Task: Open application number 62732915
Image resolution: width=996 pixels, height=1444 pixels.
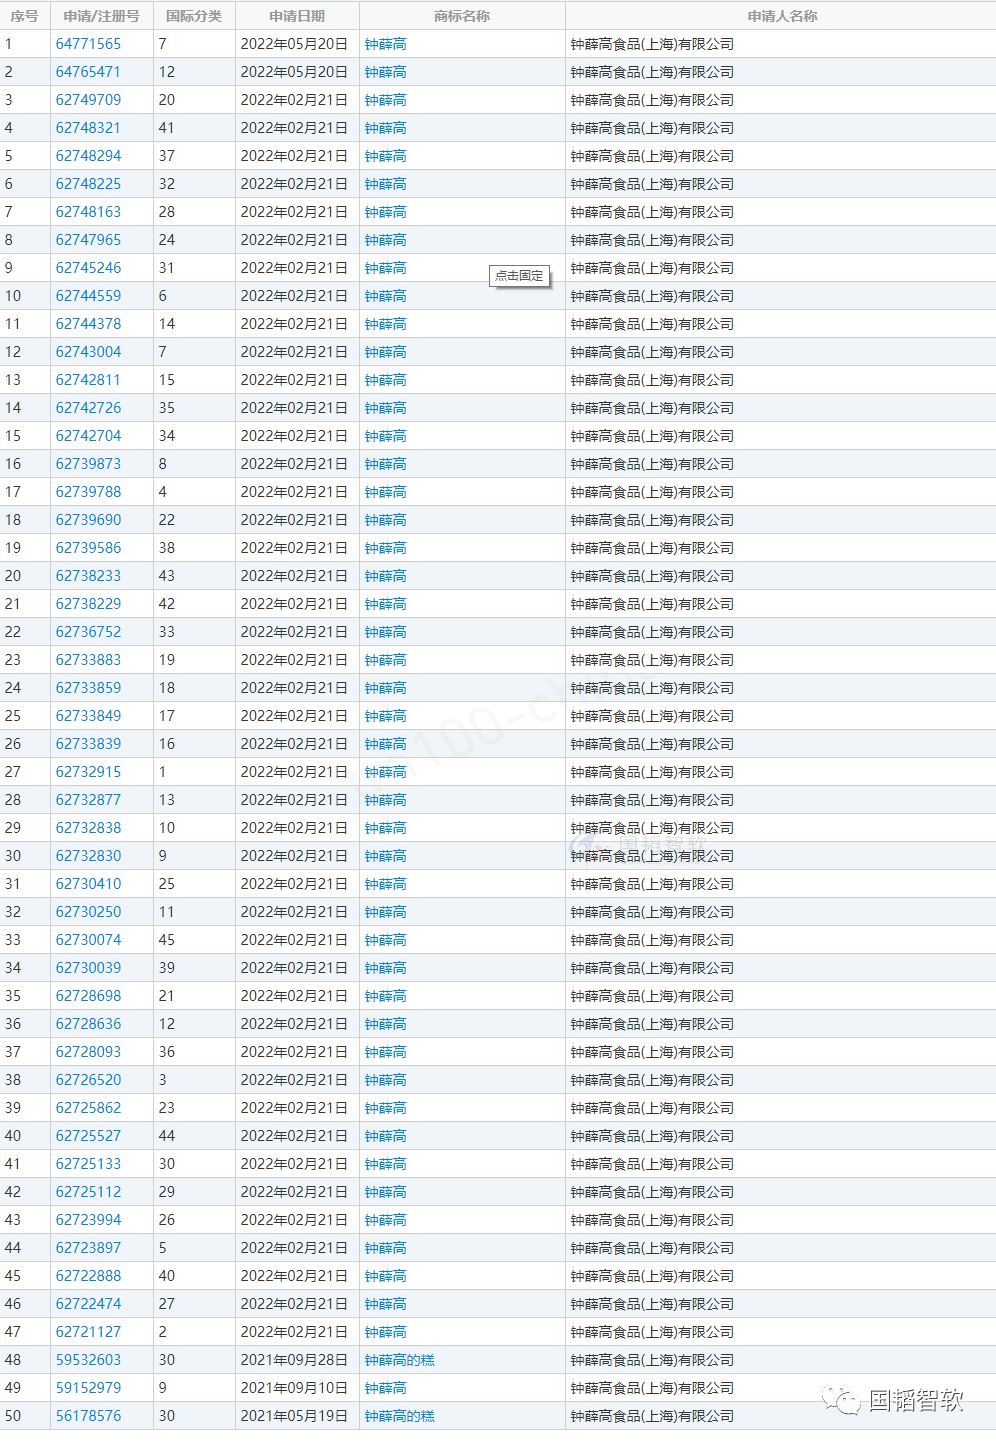Action: 88,772
